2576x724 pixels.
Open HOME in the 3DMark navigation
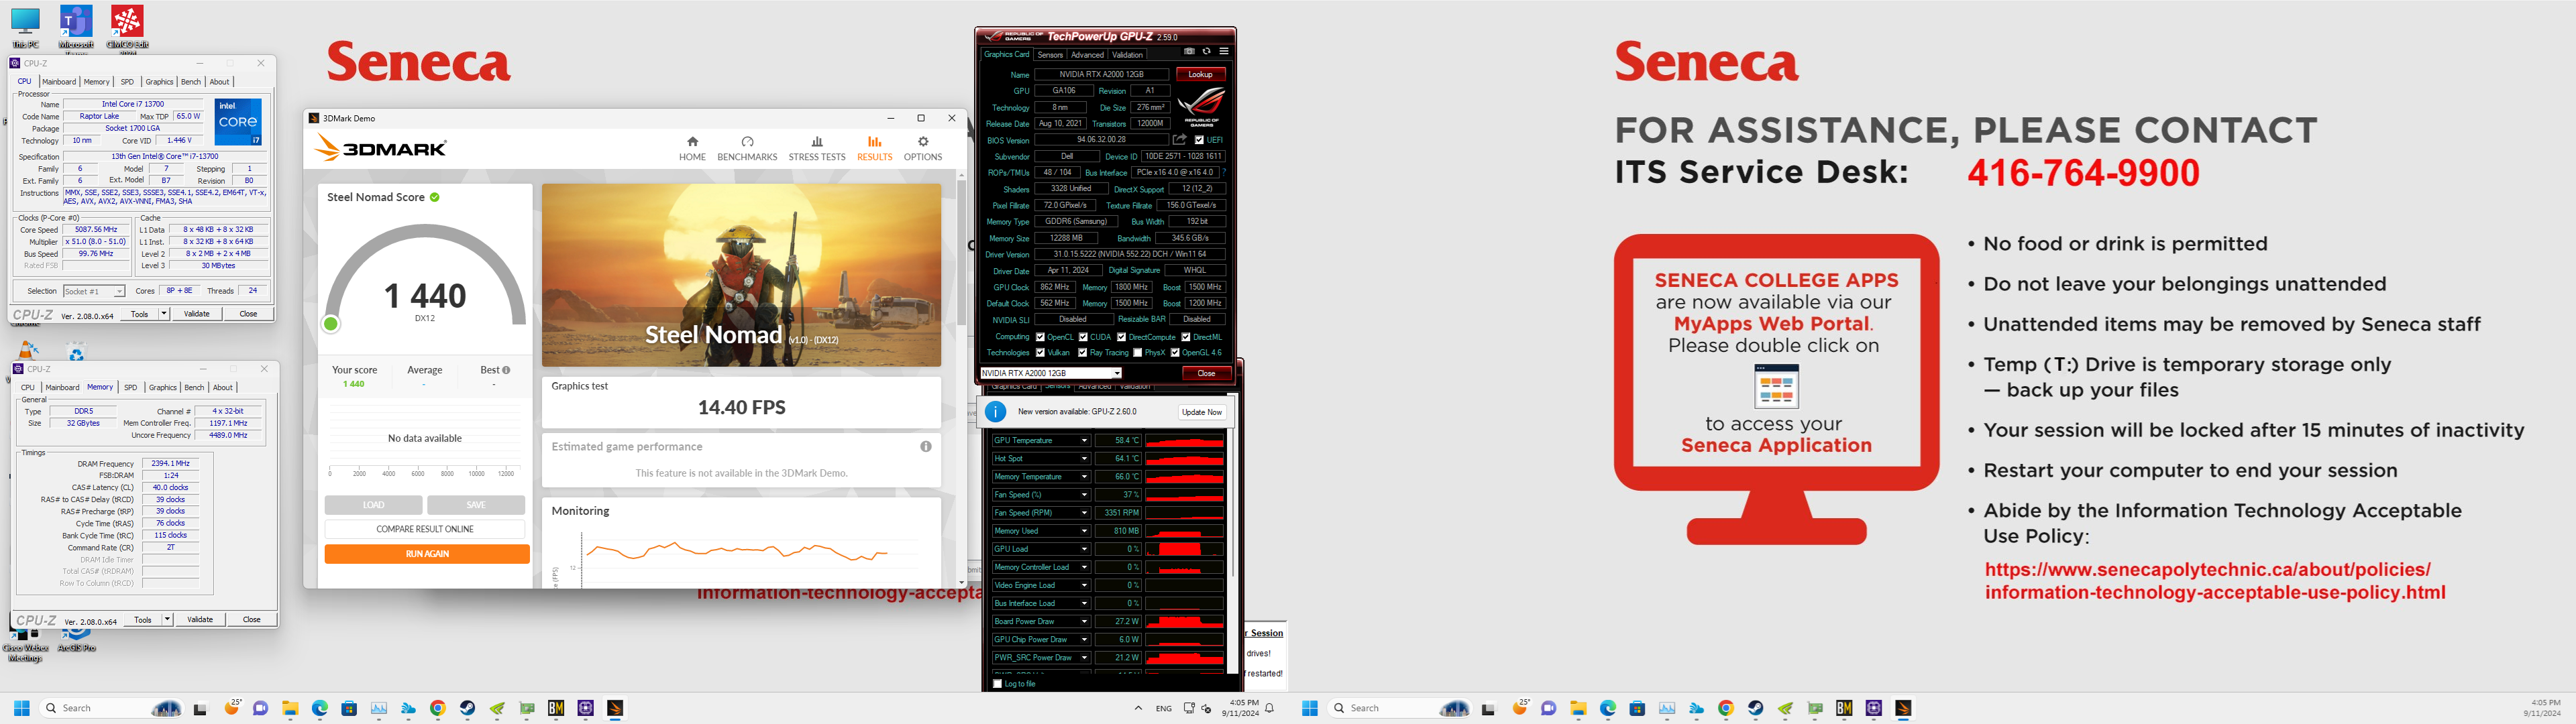pos(692,149)
